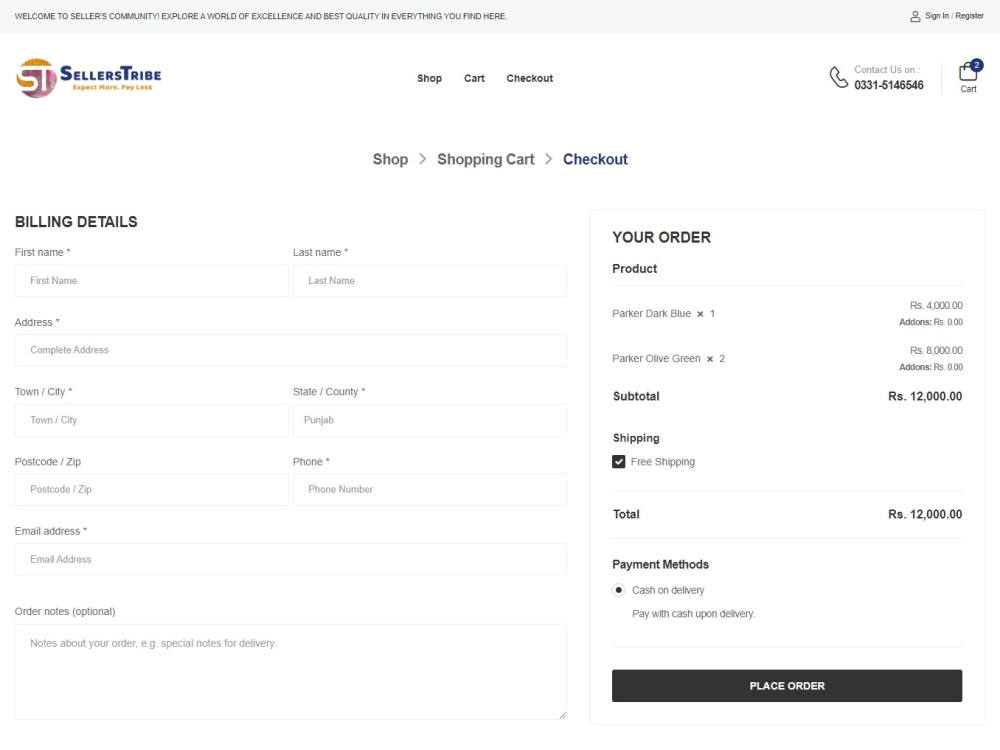Open Sign In / Register link
This screenshot has width=1000, height=750.
pos(954,16)
